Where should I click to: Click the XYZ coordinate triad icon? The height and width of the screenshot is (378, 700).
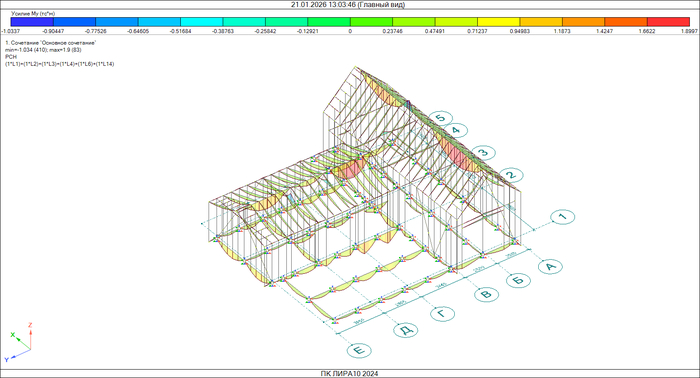pos(19,343)
